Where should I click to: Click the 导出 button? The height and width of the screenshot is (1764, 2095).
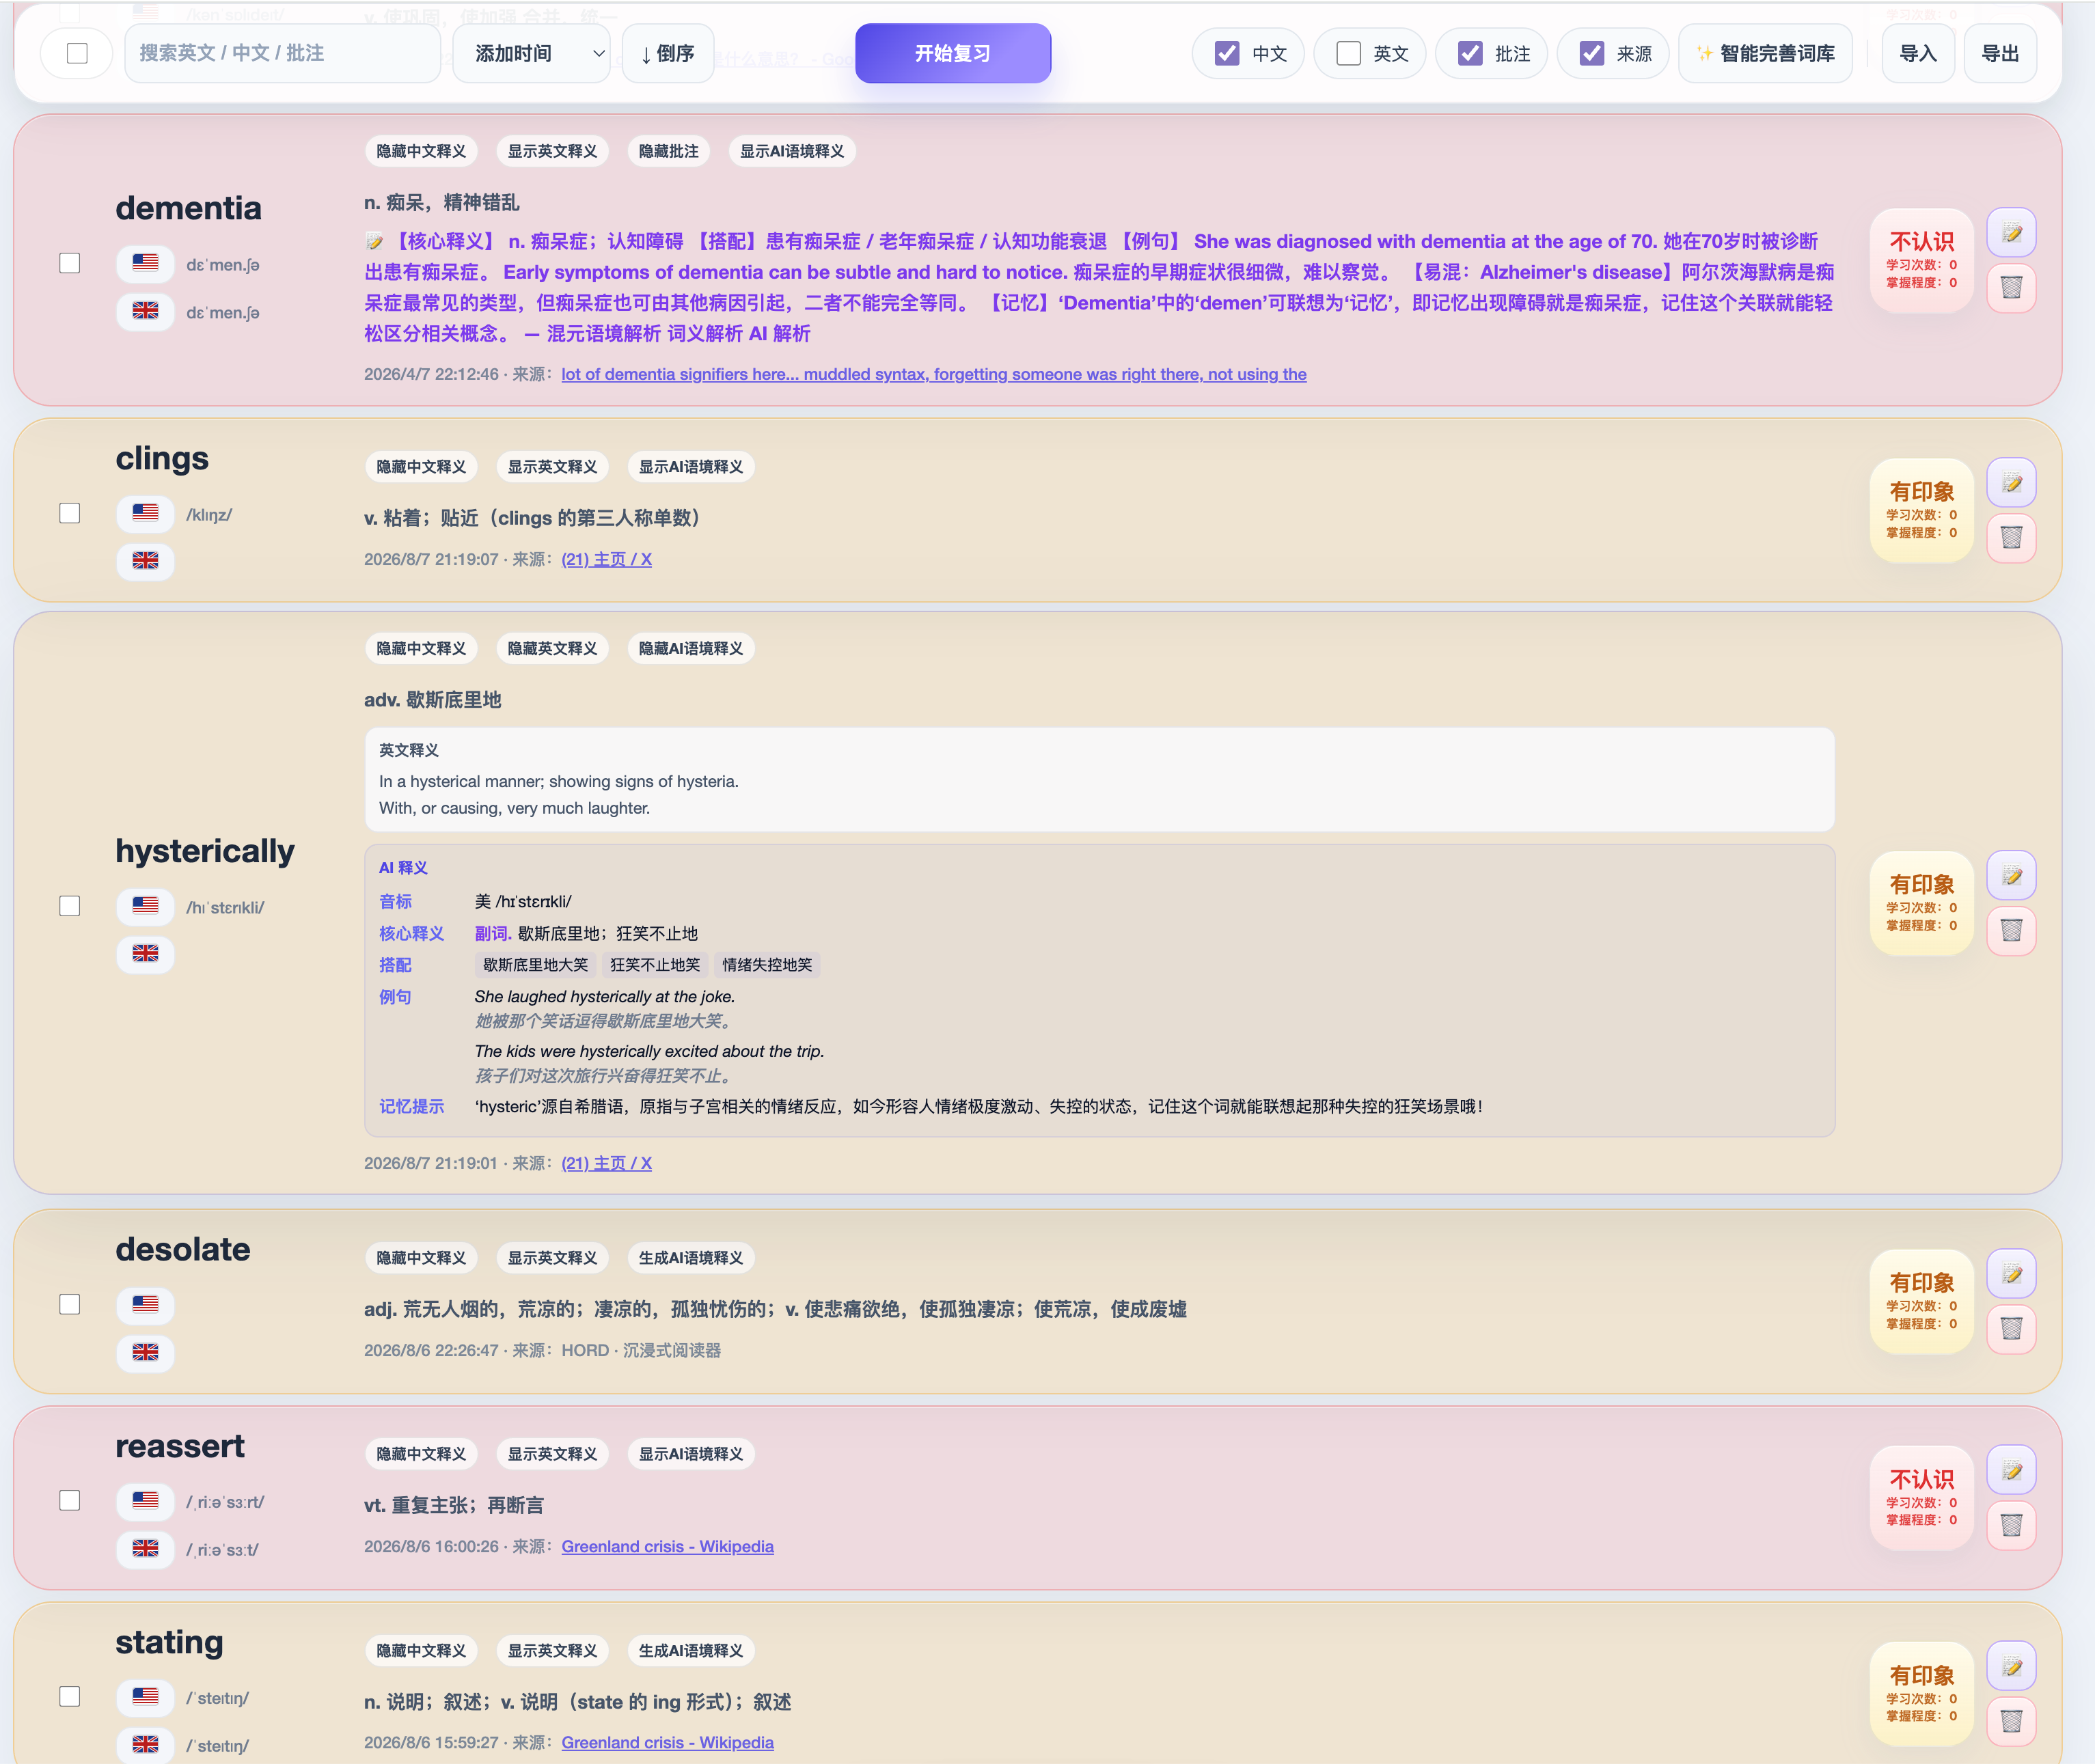click(x=2000, y=53)
